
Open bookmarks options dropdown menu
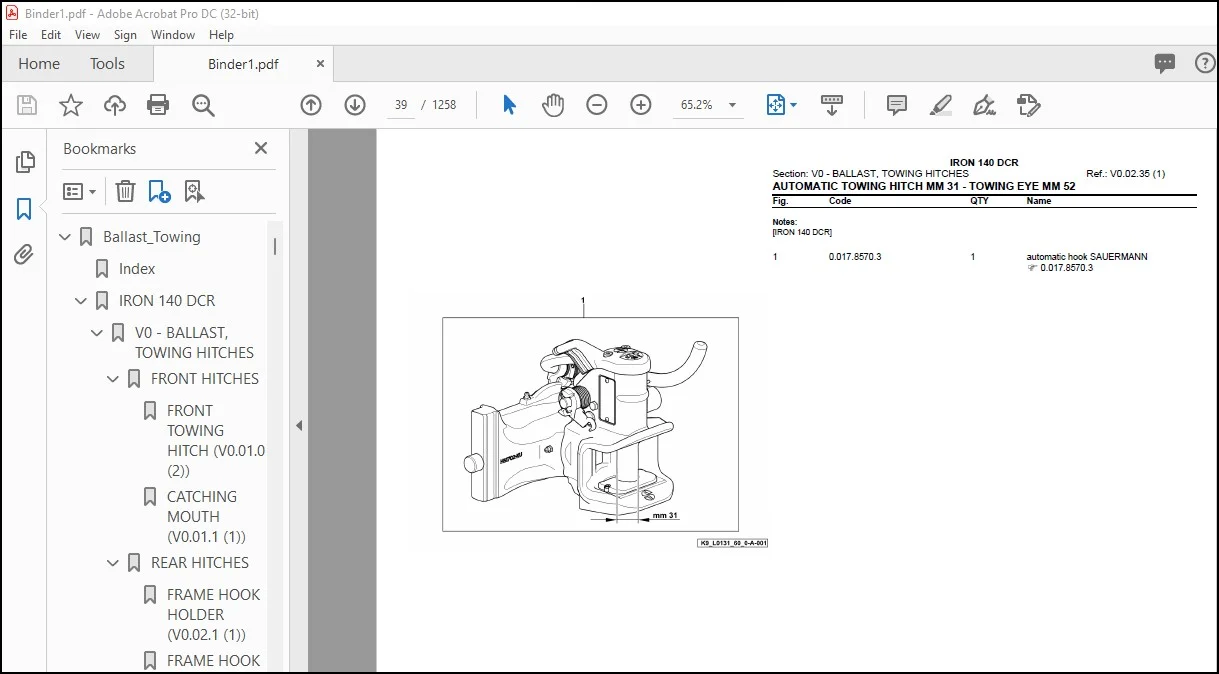click(80, 191)
